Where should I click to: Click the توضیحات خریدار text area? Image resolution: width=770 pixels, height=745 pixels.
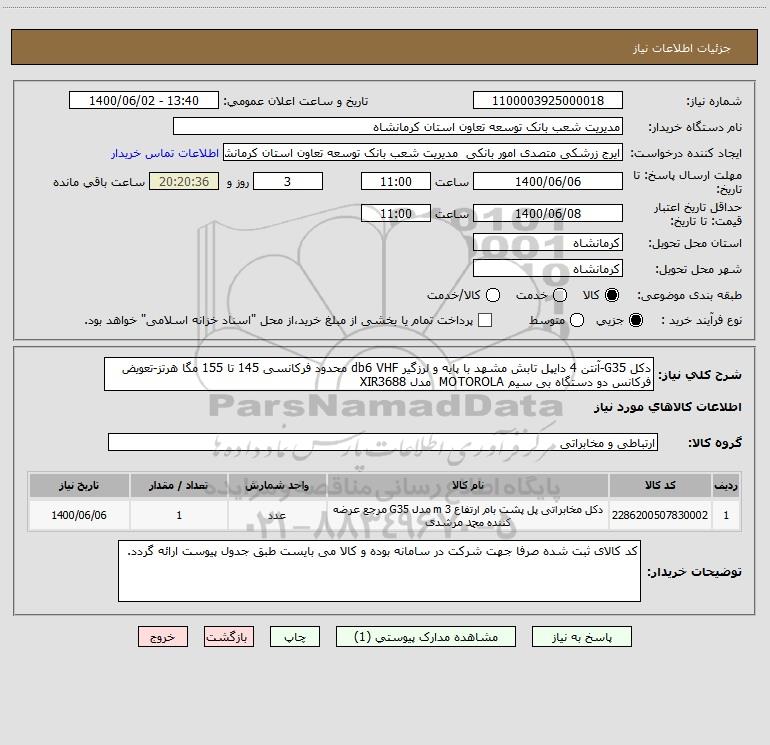click(379, 571)
